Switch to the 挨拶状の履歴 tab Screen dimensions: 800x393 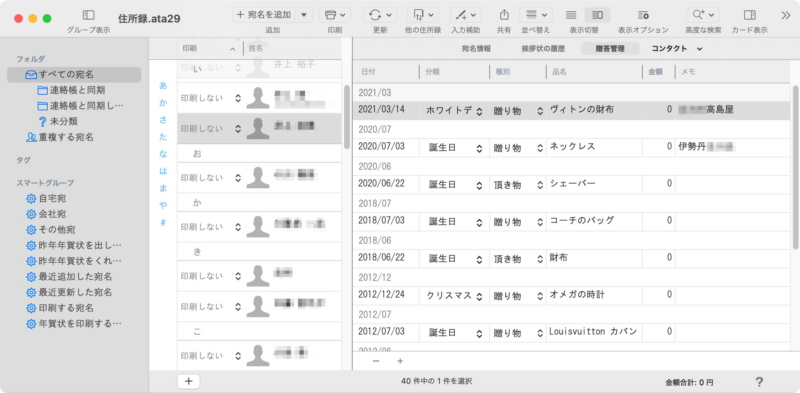543,48
